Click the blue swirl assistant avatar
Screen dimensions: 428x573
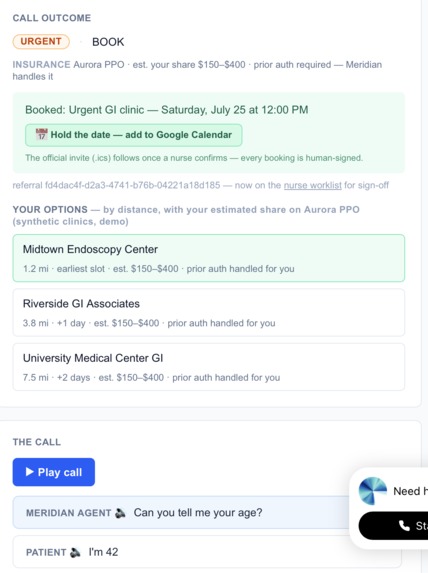372,491
